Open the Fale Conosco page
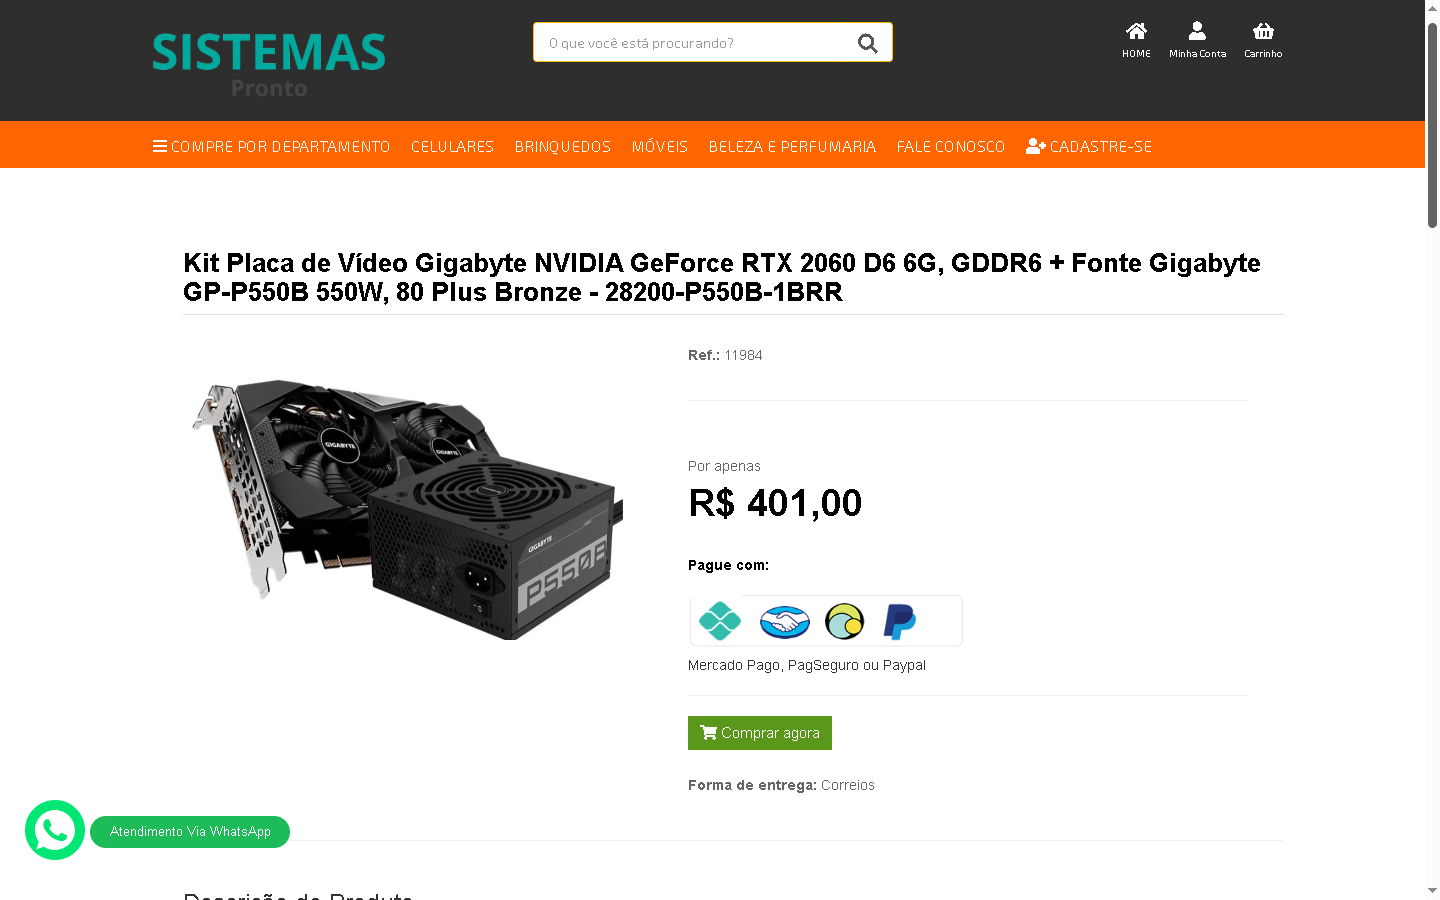The height and width of the screenshot is (900, 1440). click(x=950, y=146)
